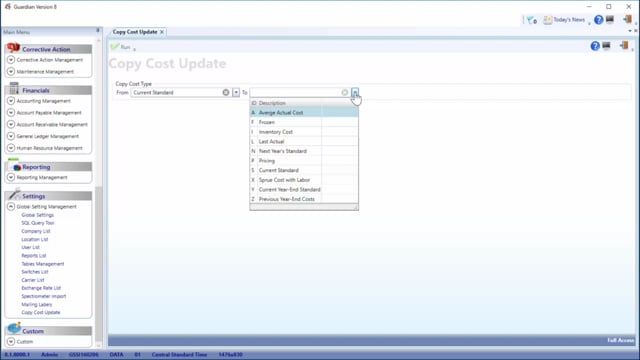Click the Custom section header
This screenshot has height=360, width=640.
pos(49,331)
